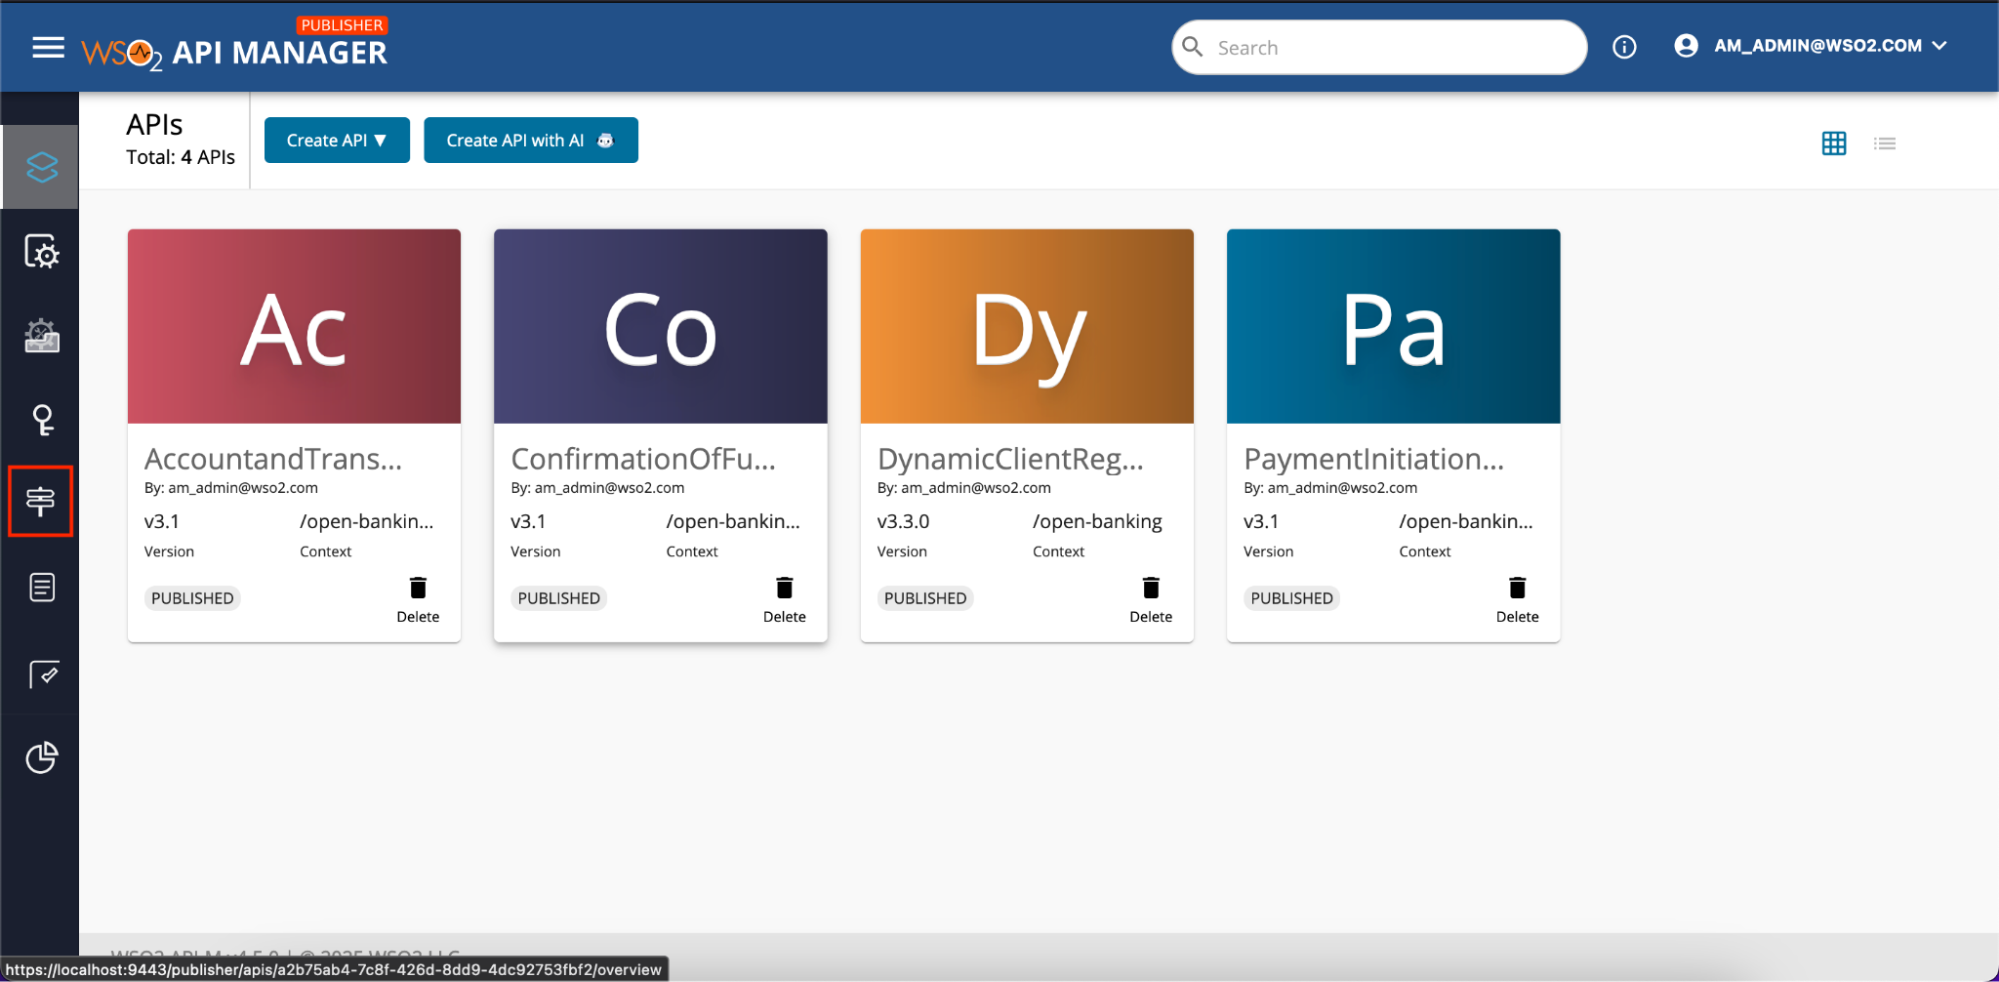Open the APIs layers sidebar icon

(x=41, y=167)
